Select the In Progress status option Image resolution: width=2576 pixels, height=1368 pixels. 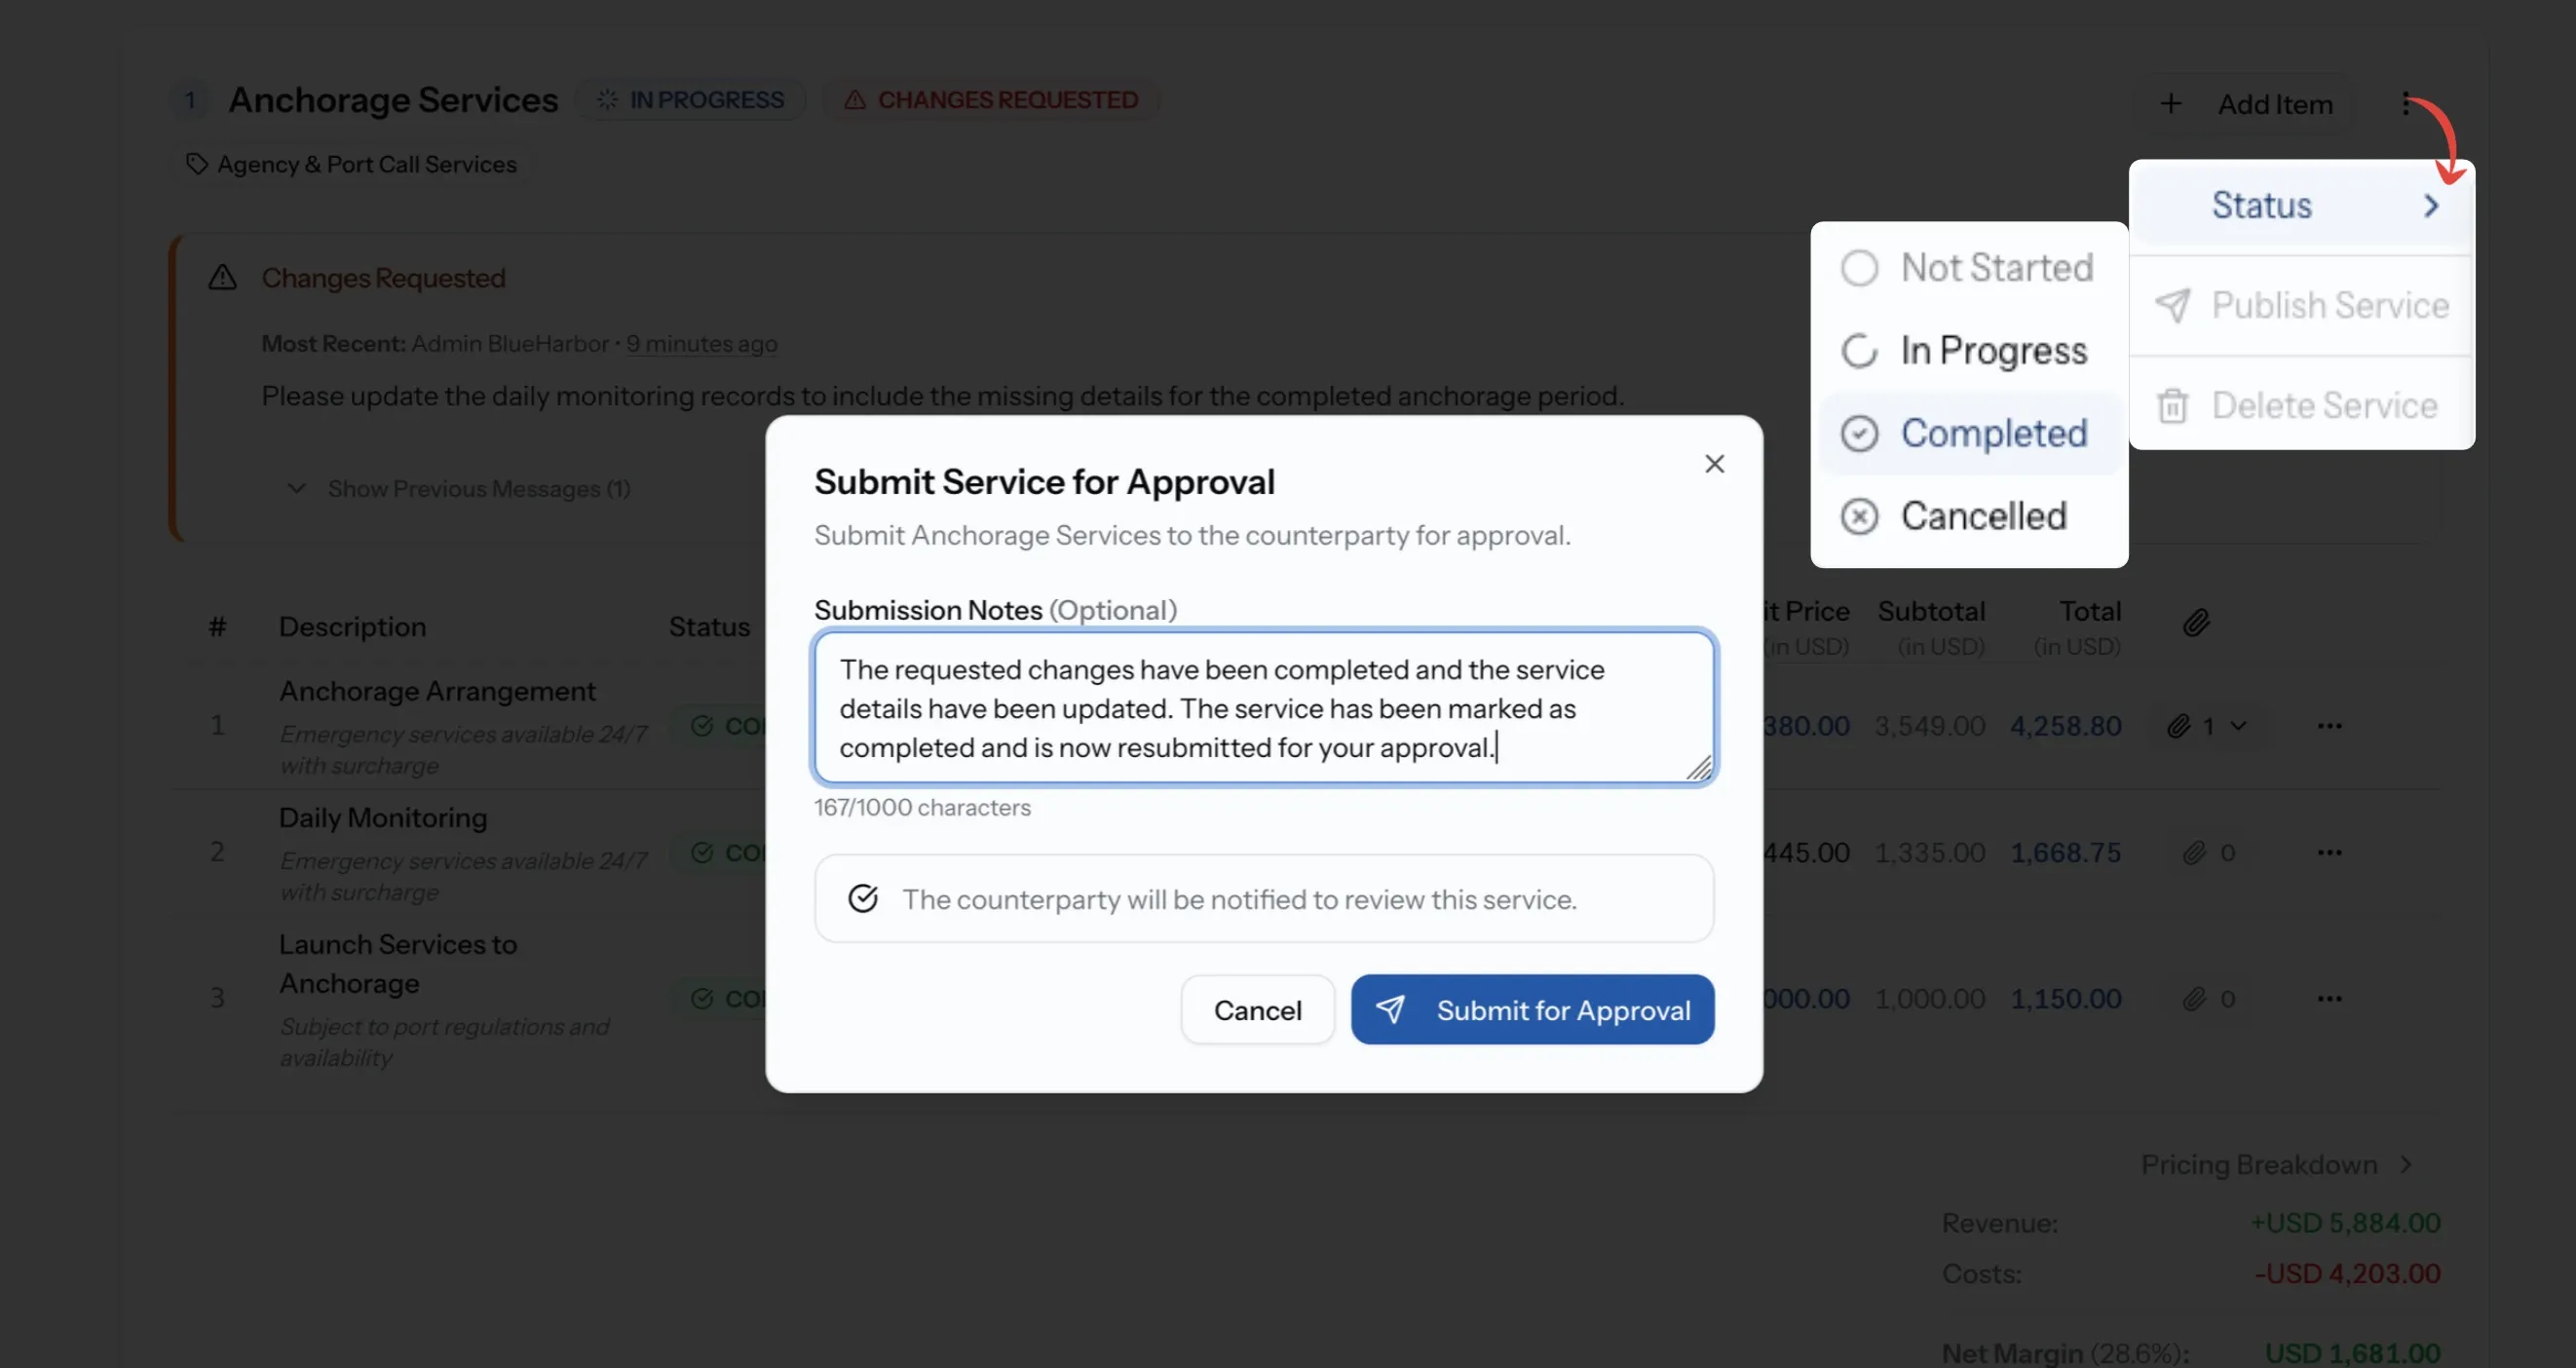1967,350
